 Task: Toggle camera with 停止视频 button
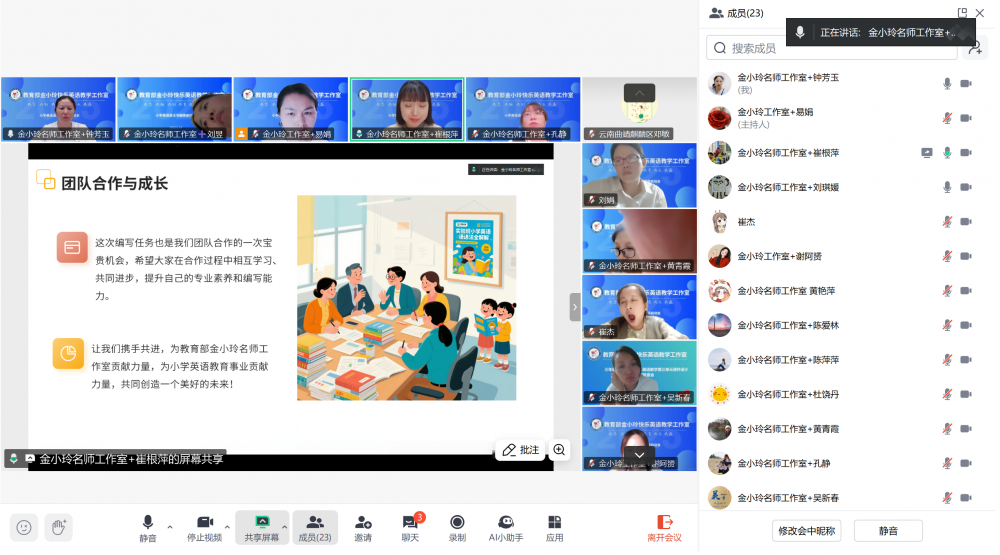tap(205, 527)
